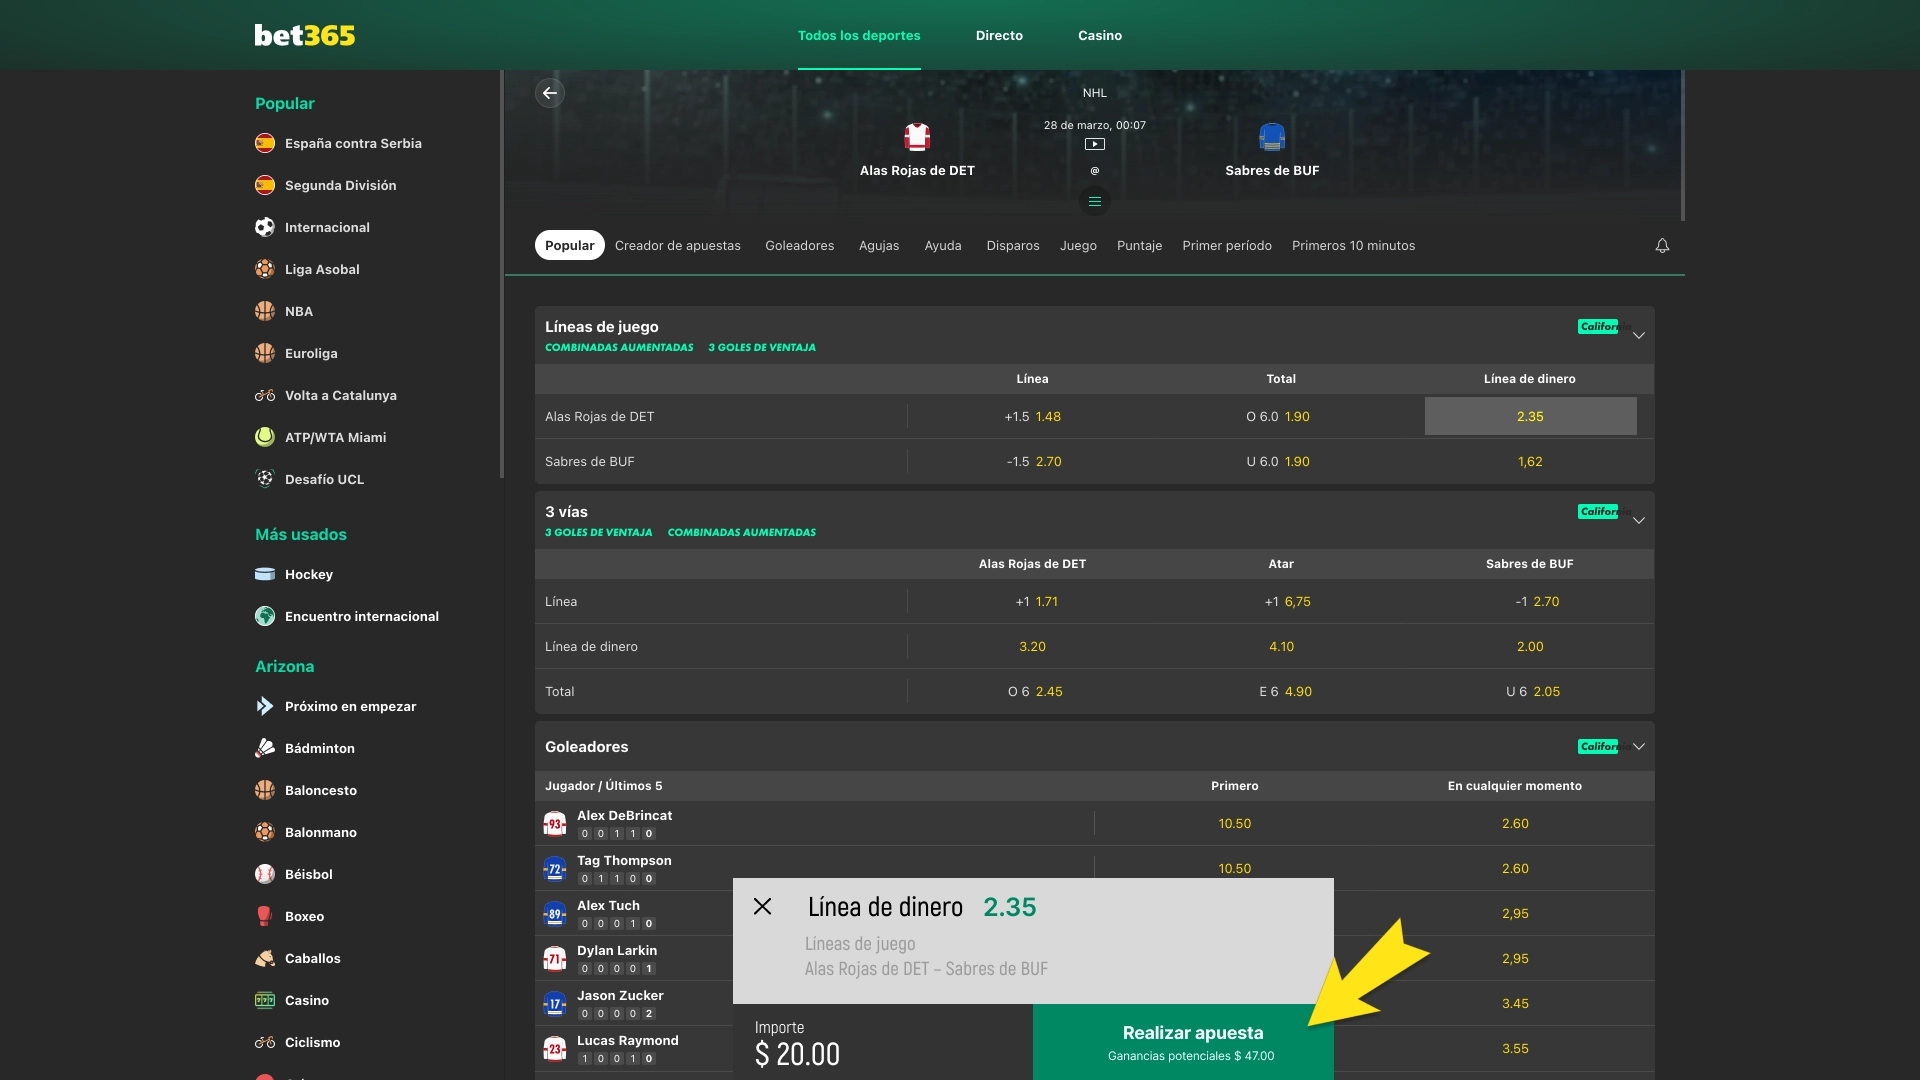Click the Alas Rojas de DET jersey icon
The width and height of the screenshot is (1920, 1080).
point(917,137)
